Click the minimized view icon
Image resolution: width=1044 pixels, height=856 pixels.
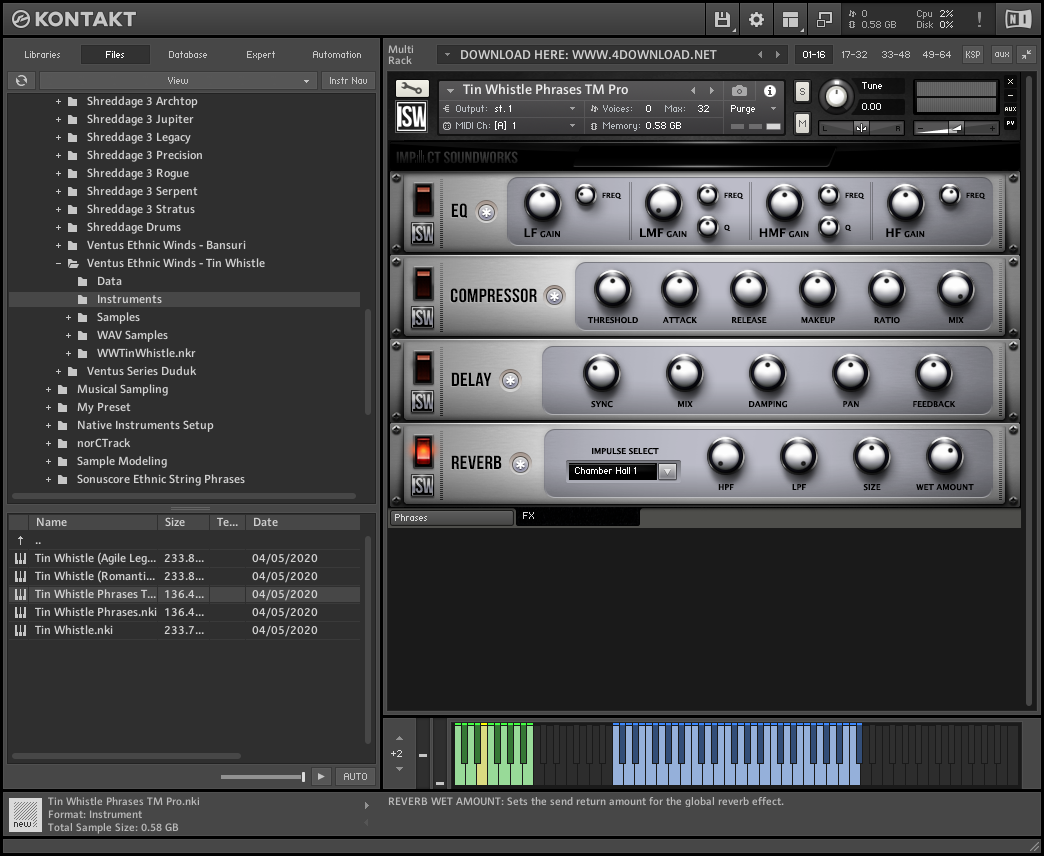[824, 19]
